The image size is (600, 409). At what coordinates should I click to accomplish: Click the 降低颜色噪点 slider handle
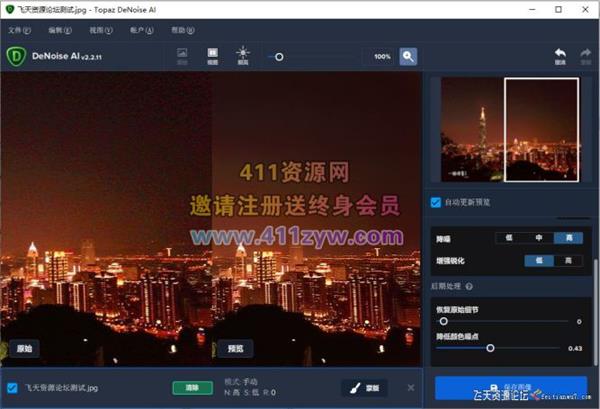click(x=490, y=348)
